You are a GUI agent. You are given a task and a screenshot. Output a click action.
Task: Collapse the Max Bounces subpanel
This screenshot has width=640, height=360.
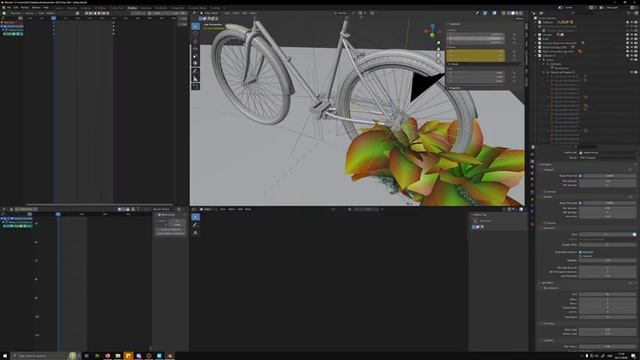pos(550,288)
